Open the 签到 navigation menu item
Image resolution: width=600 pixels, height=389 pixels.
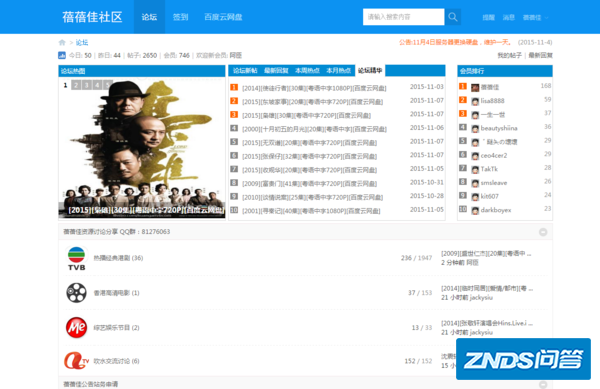pyautogui.click(x=180, y=17)
